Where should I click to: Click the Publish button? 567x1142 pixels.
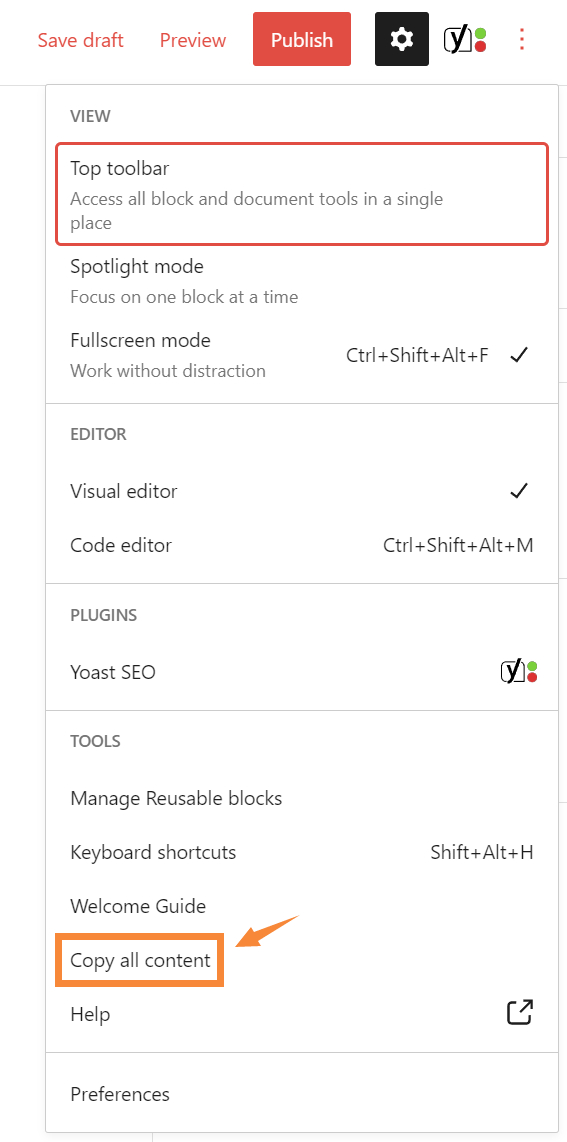pyautogui.click(x=302, y=39)
